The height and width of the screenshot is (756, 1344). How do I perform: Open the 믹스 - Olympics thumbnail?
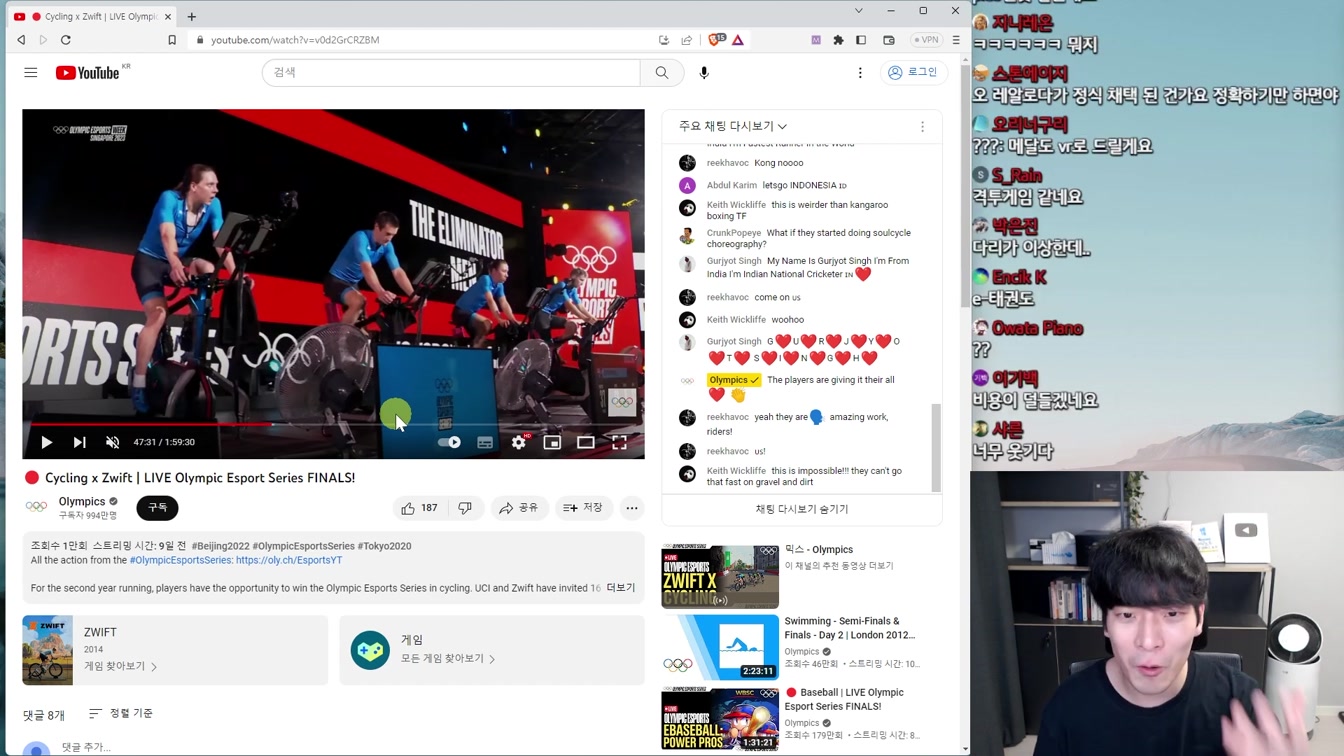click(720, 576)
